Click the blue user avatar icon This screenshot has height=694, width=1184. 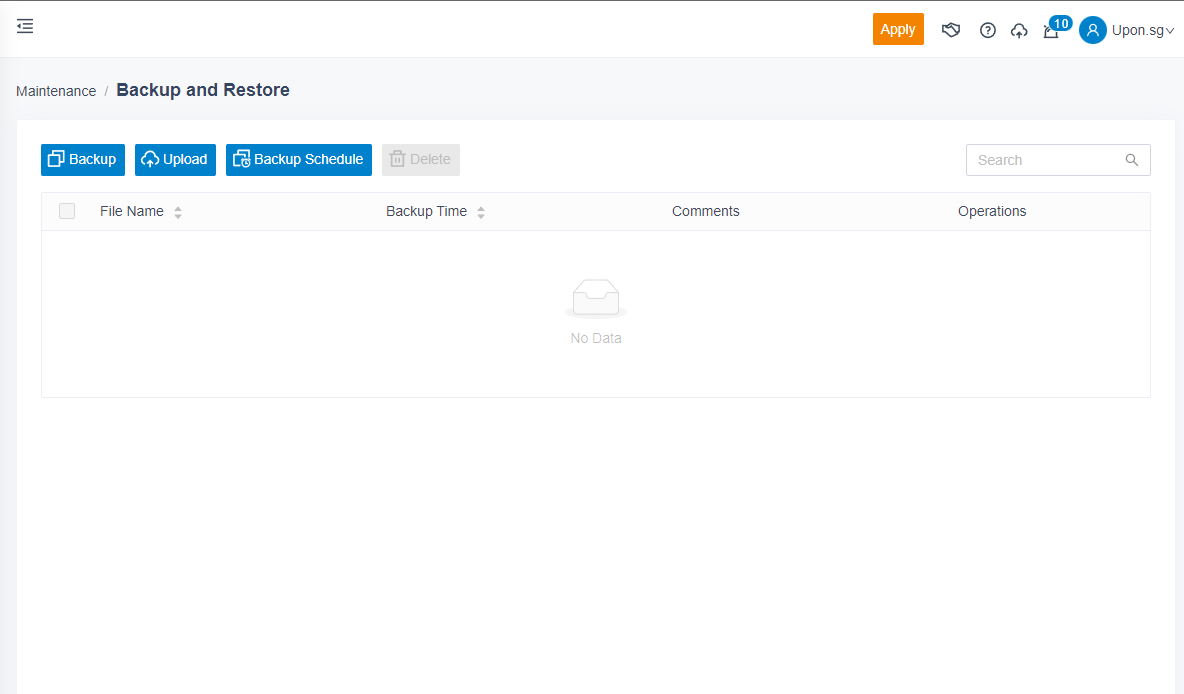coord(1093,30)
